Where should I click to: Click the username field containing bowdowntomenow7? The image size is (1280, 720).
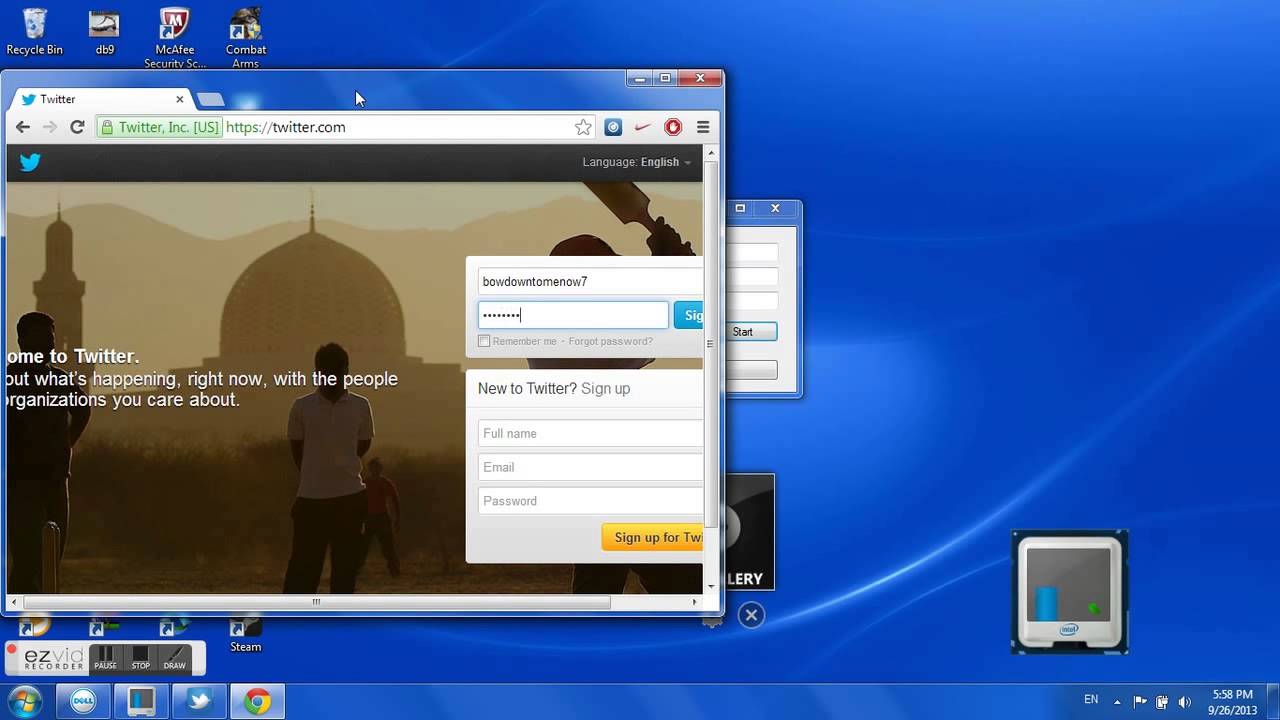pos(590,282)
